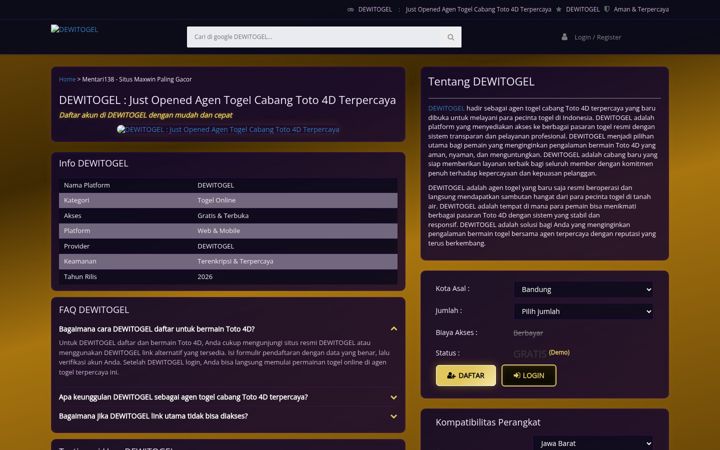Open the Login / Register link
This screenshot has height=450, width=720.
coord(597,37)
